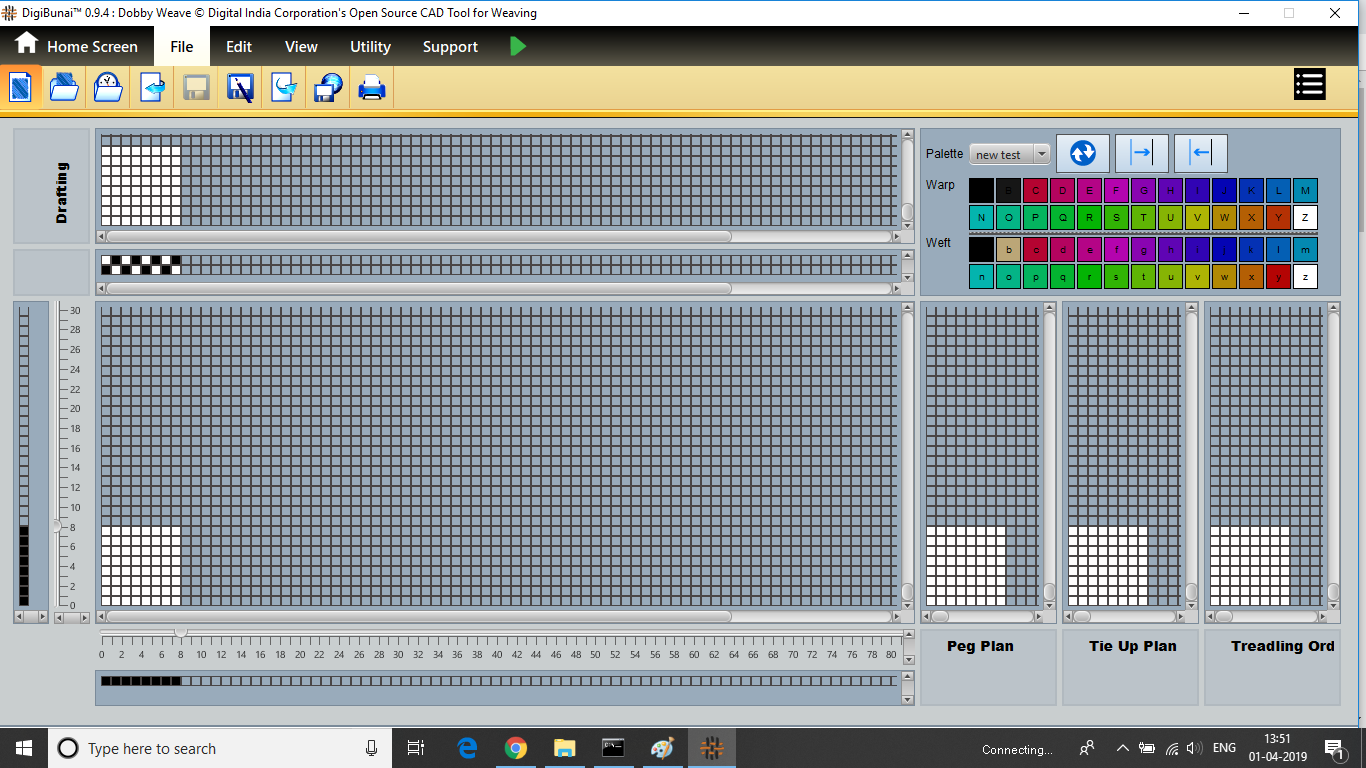Screen dimensions: 1366x768
Task: Open Chrome from the Windows taskbar
Action: [x=516, y=748]
